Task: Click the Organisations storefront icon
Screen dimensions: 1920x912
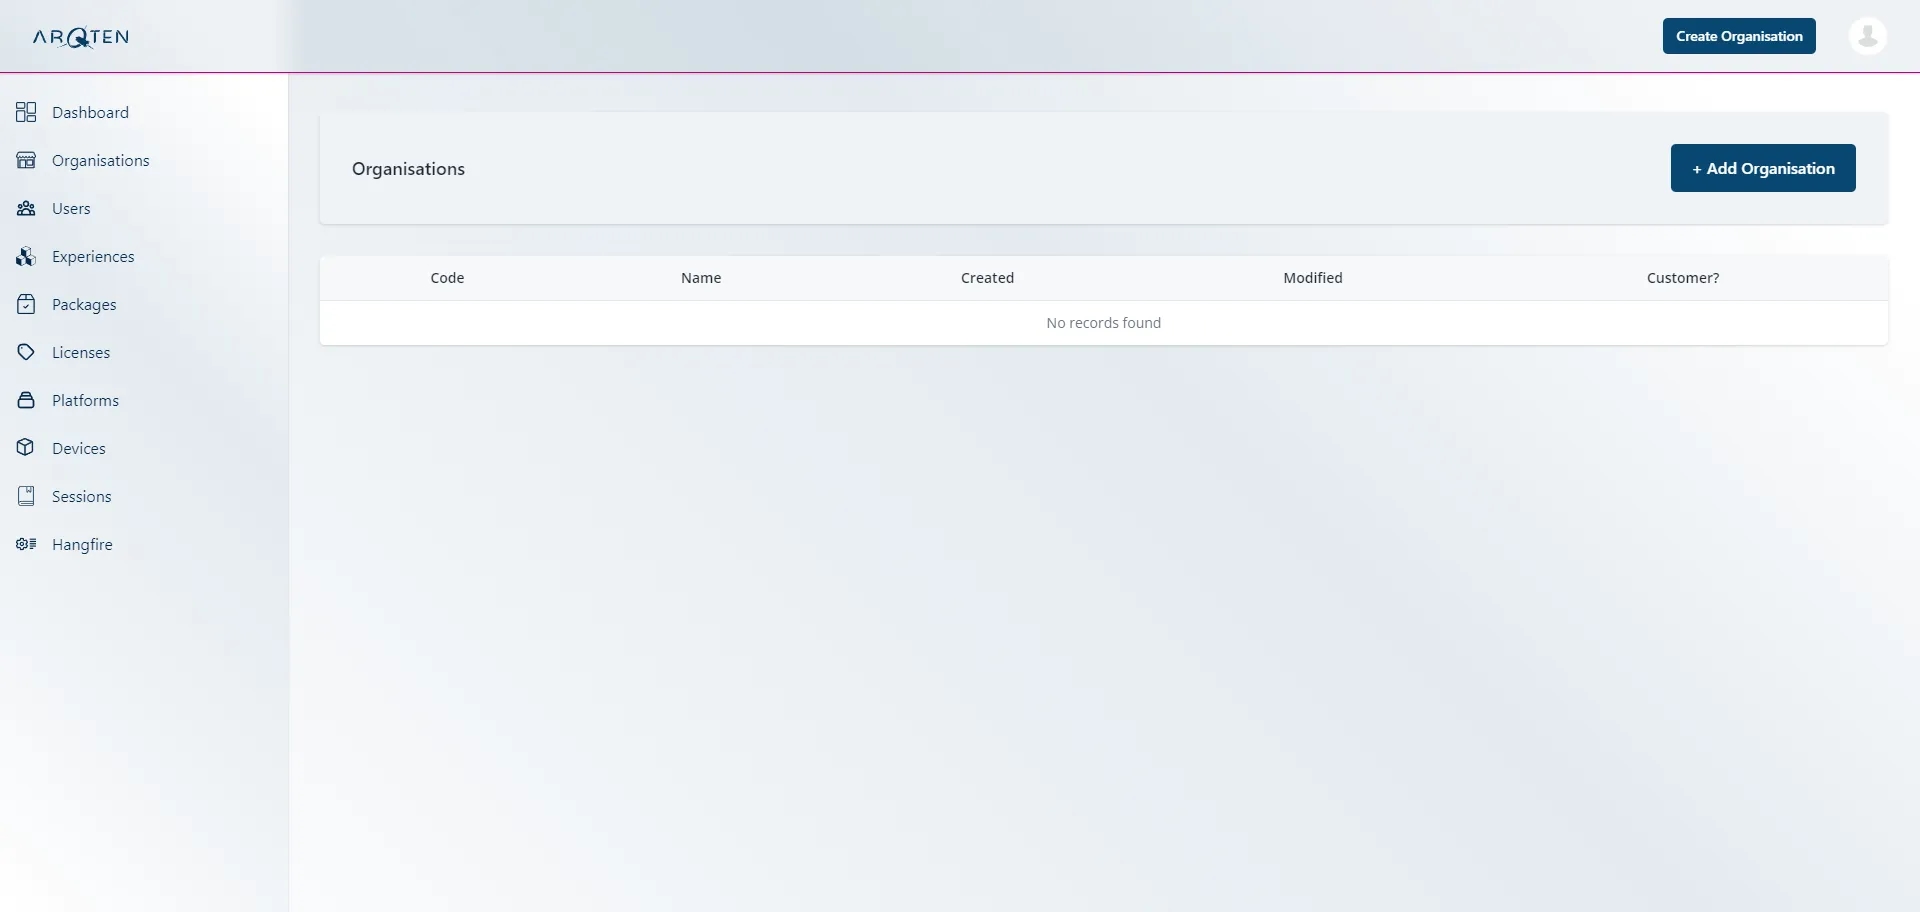Action: click(x=26, y=160)
